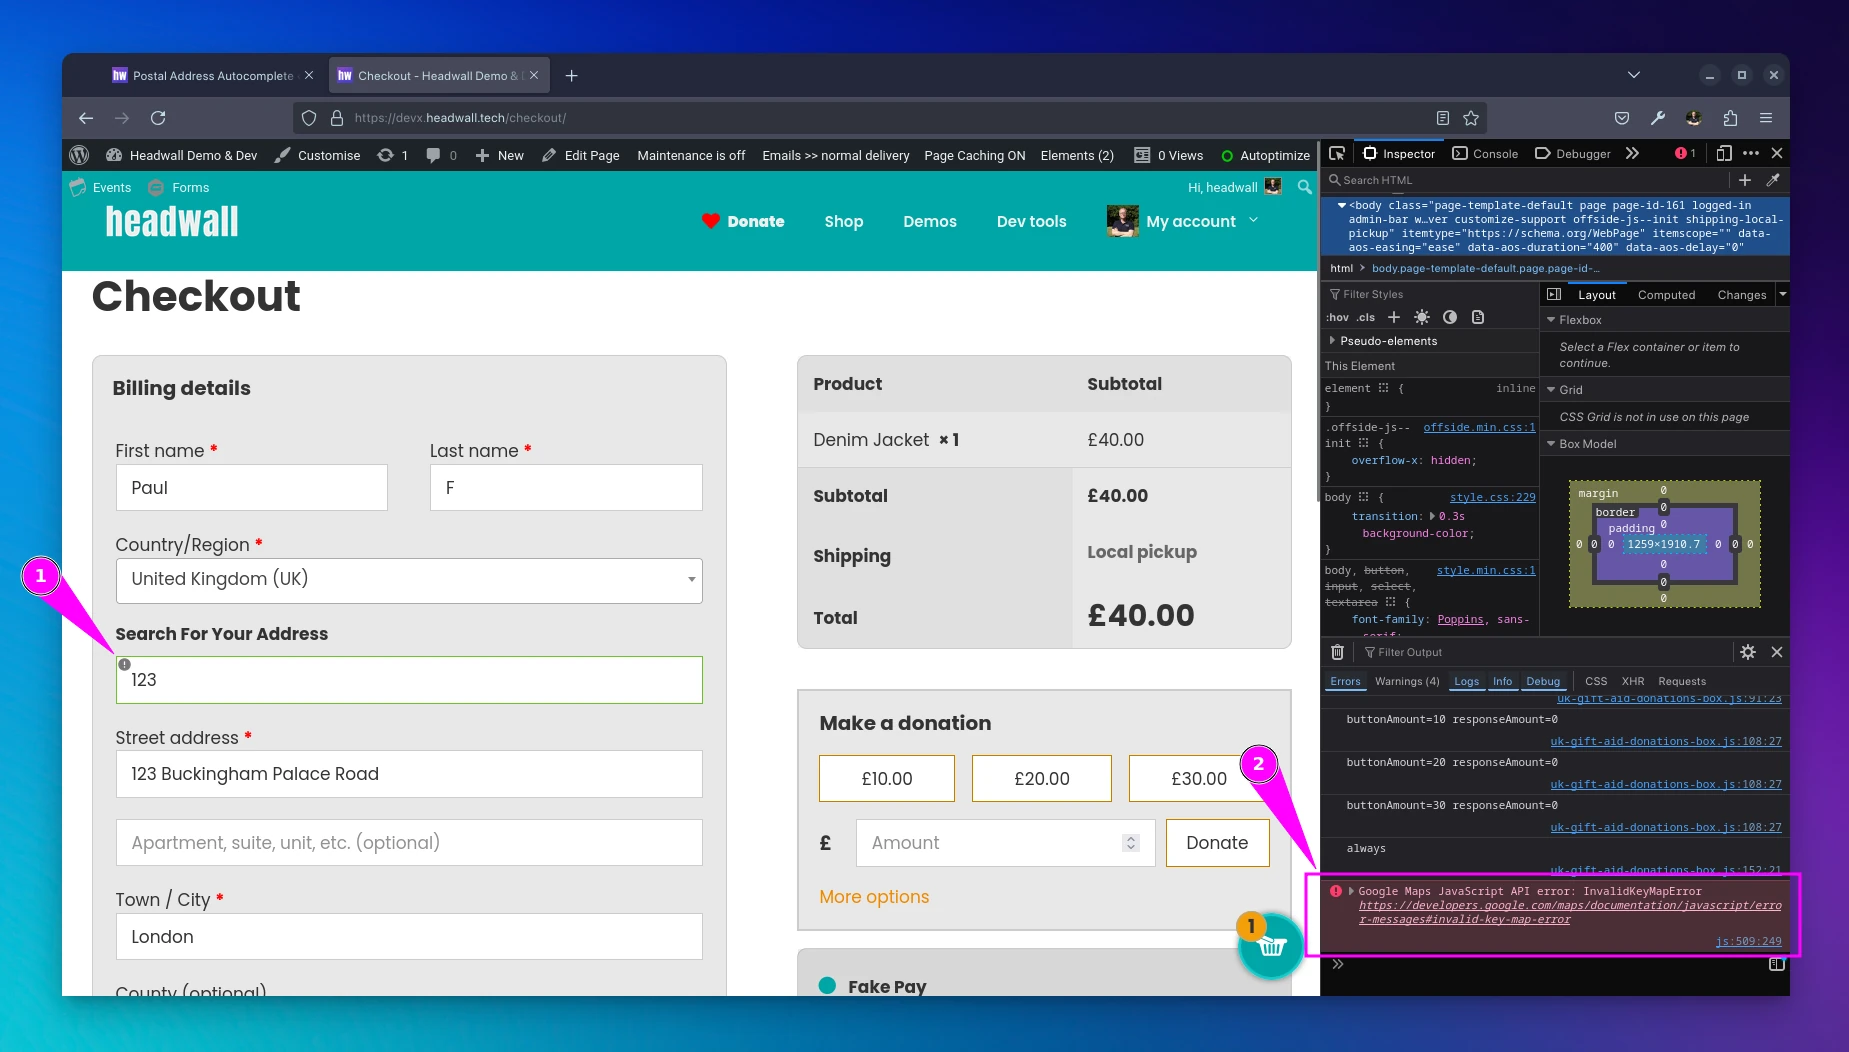Clear the console output with trash icon
Viewport: 1849px width, 1052px height.
coord(1337,652)
